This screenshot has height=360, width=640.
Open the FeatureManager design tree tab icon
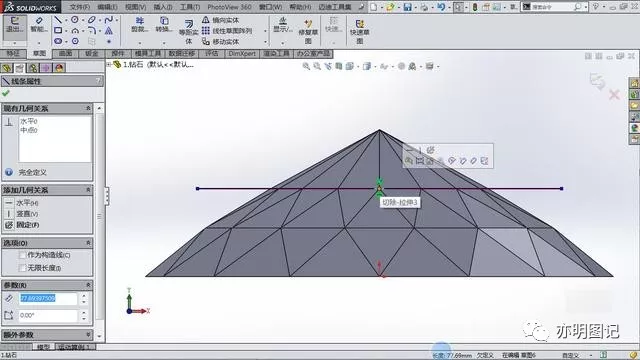(x=7, y=68)
